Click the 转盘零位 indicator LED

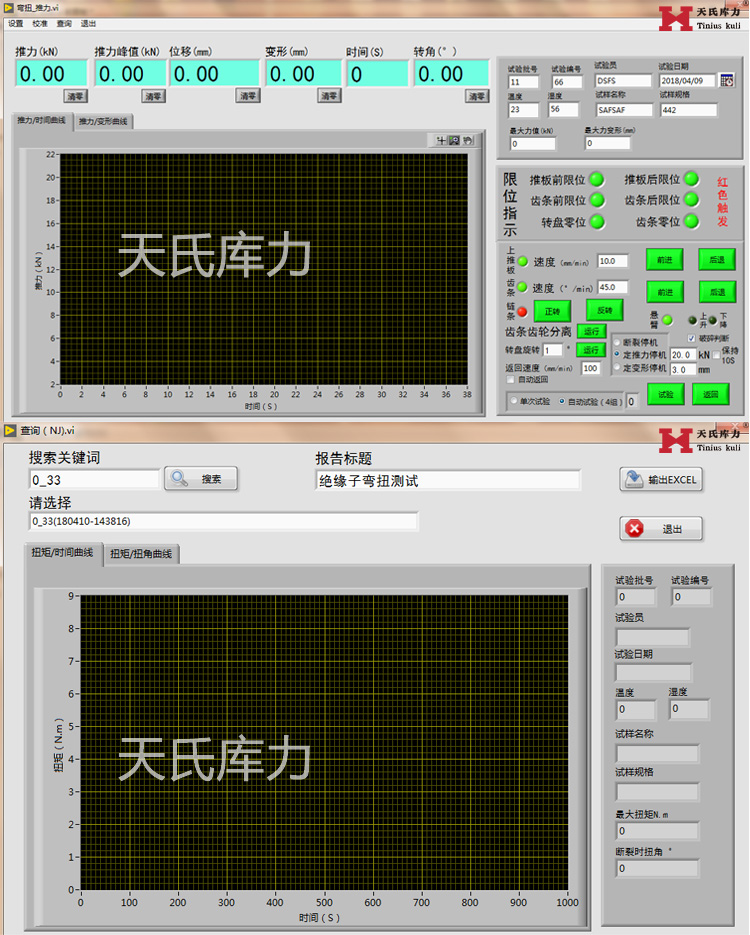tap(597, 222)
